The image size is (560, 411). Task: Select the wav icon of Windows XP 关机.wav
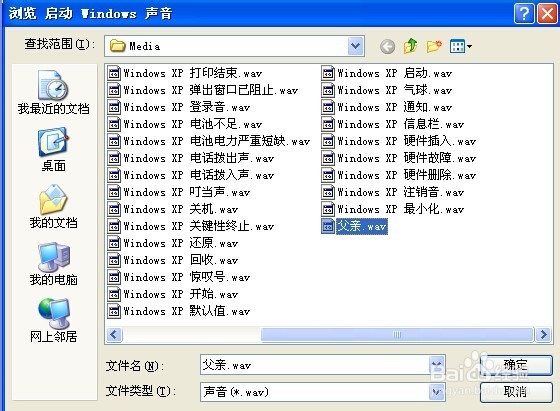114,209
